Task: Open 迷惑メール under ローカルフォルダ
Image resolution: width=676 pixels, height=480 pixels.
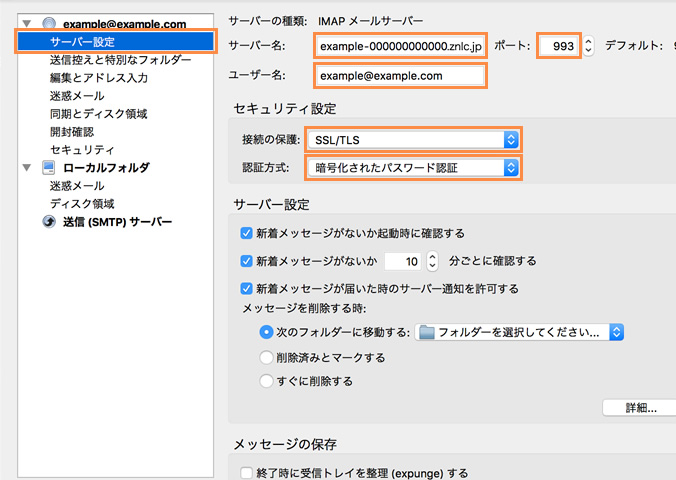Action: (x=77, y=185)
